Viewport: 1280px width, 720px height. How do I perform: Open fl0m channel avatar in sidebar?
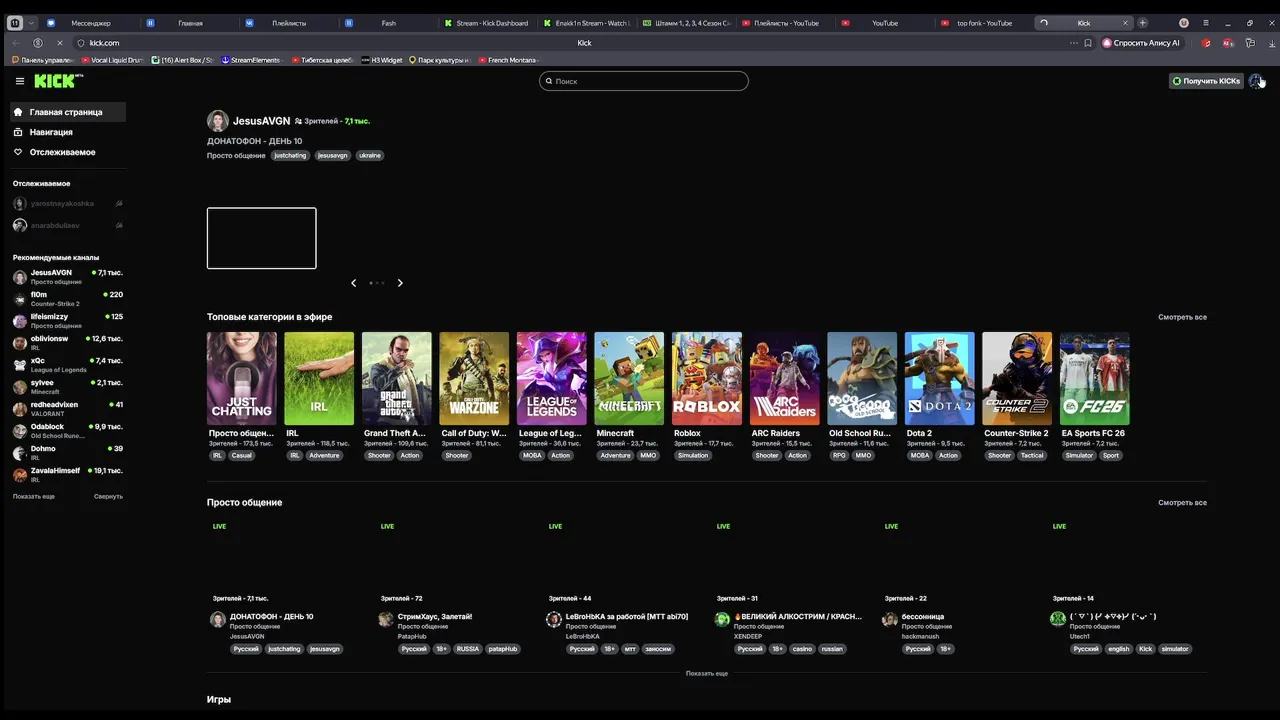(20, 299)
